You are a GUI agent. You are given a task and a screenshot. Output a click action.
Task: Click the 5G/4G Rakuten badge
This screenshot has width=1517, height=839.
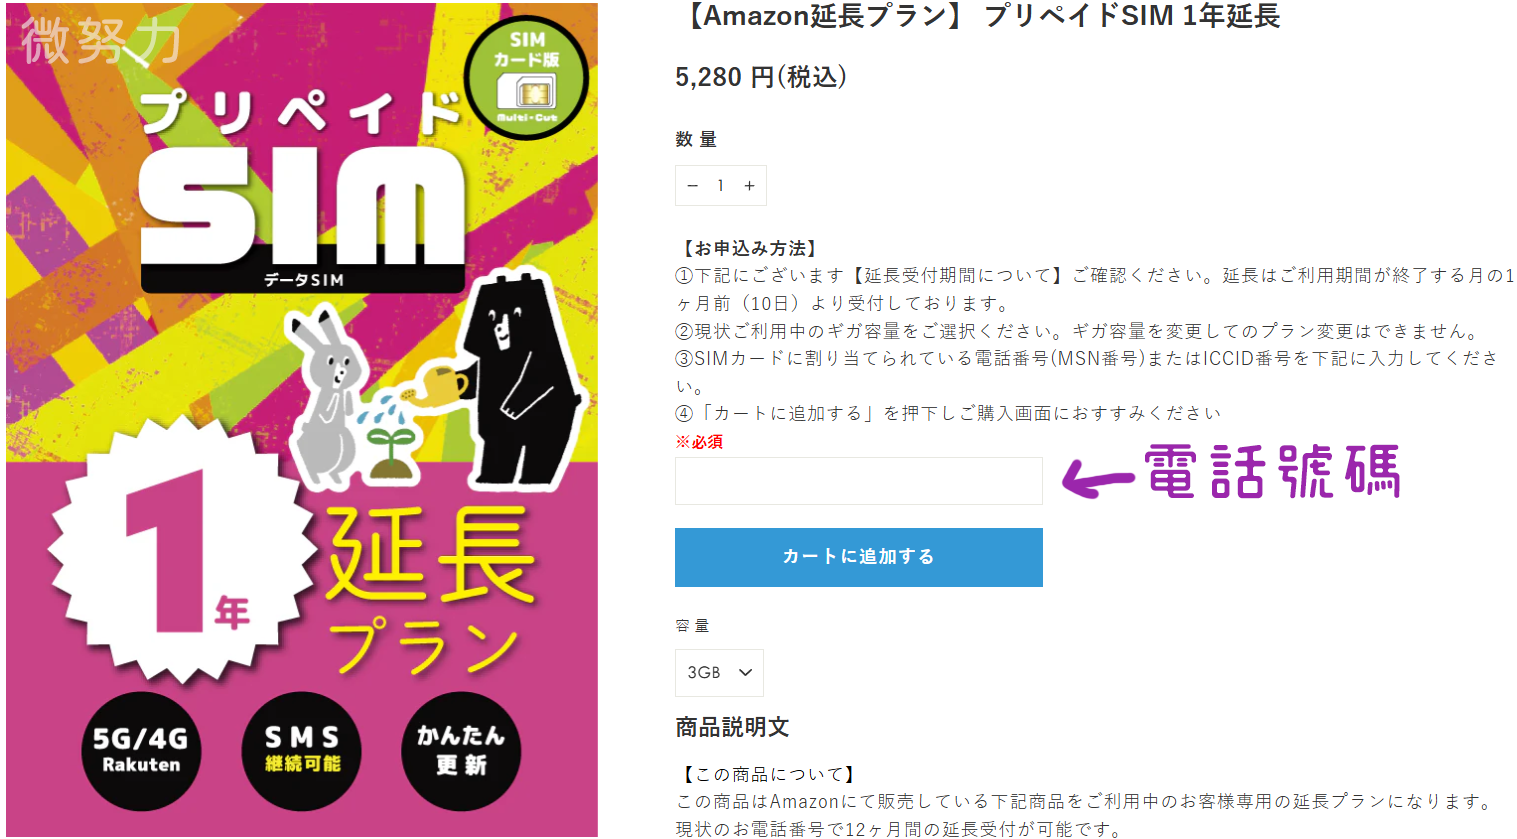coord(141,752)
